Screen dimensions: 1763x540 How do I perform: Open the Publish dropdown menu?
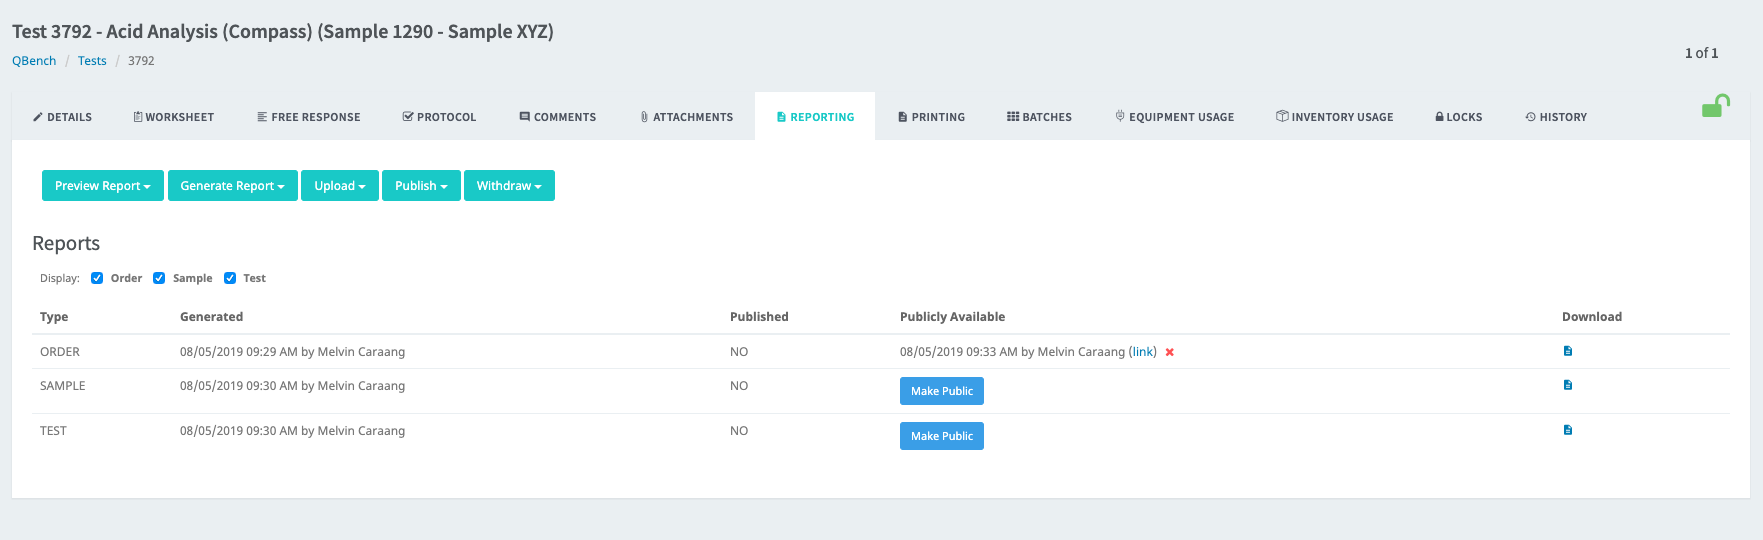(x=421, y=186)
